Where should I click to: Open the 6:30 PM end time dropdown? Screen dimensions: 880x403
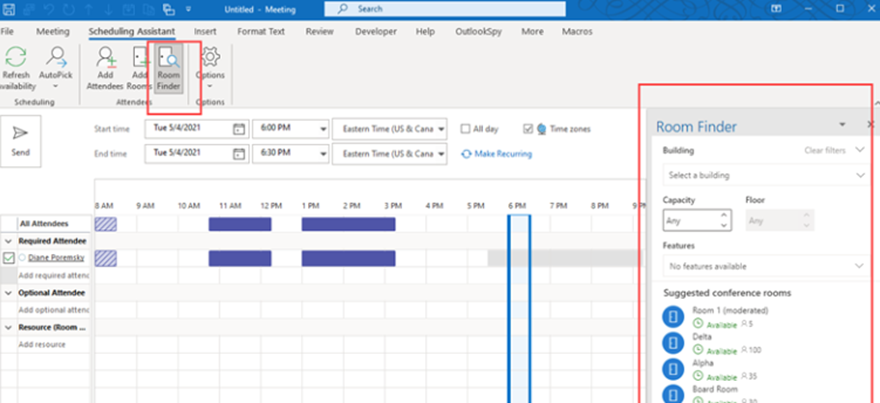(x=323, y=153)
